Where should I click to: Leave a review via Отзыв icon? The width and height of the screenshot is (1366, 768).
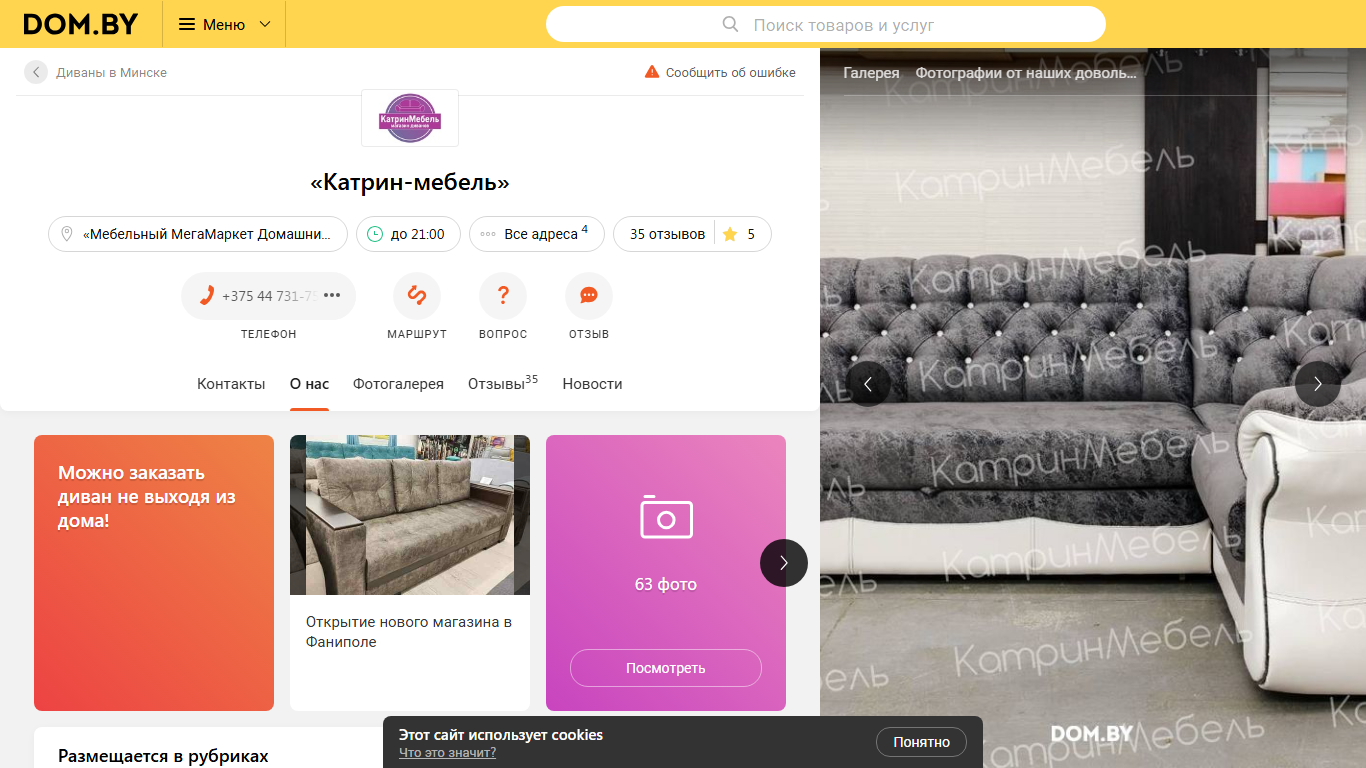589,295
